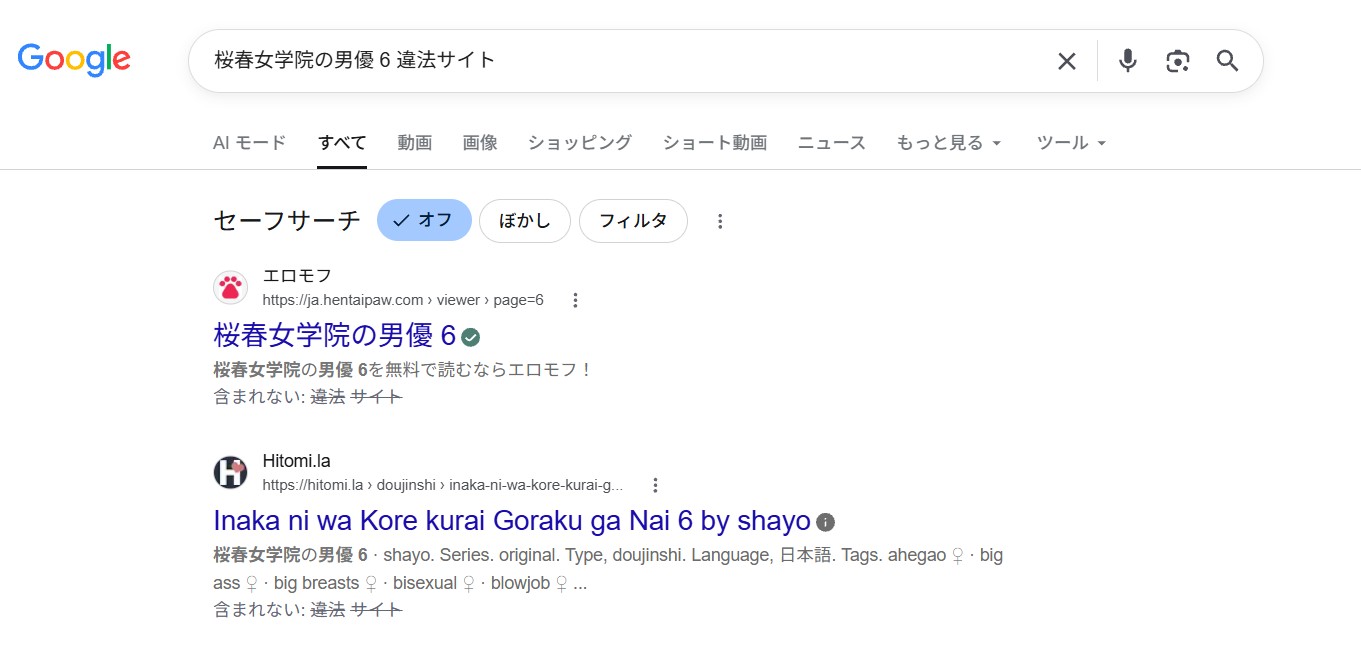Click the エロモフ site name

click(297, 275)
